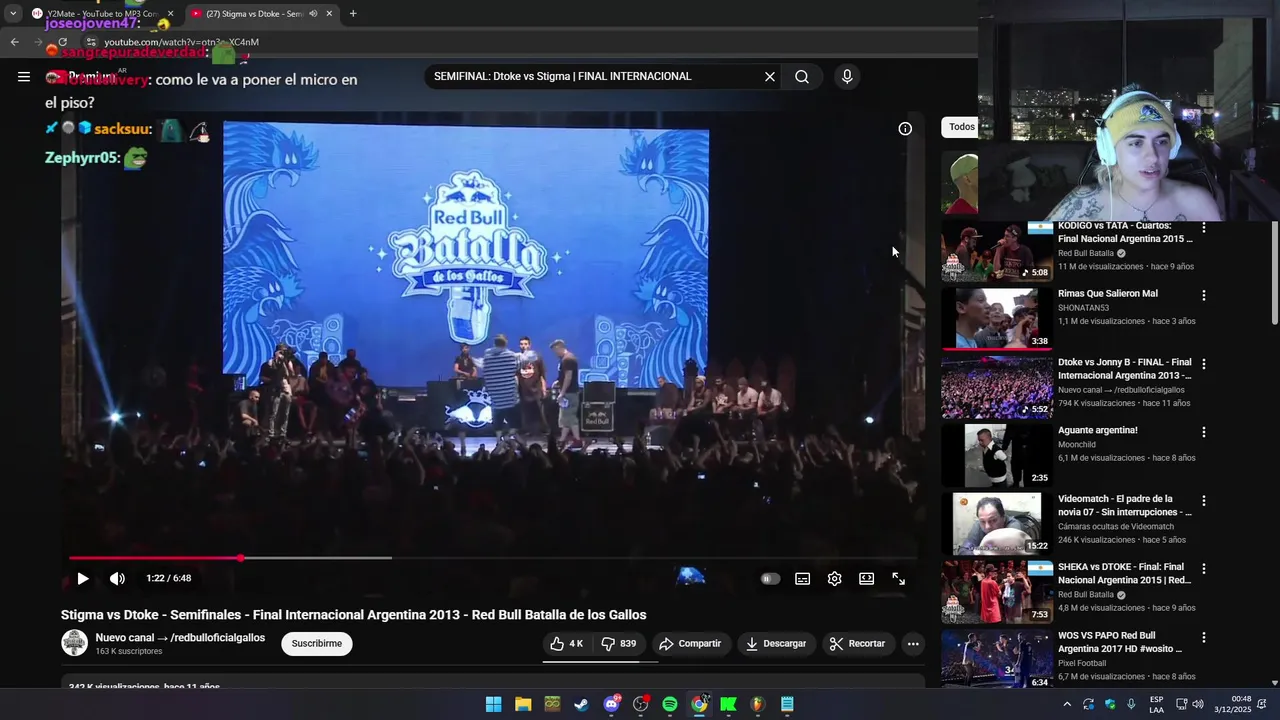
Task: Show video info card icon
Action: tap(905, 129)
